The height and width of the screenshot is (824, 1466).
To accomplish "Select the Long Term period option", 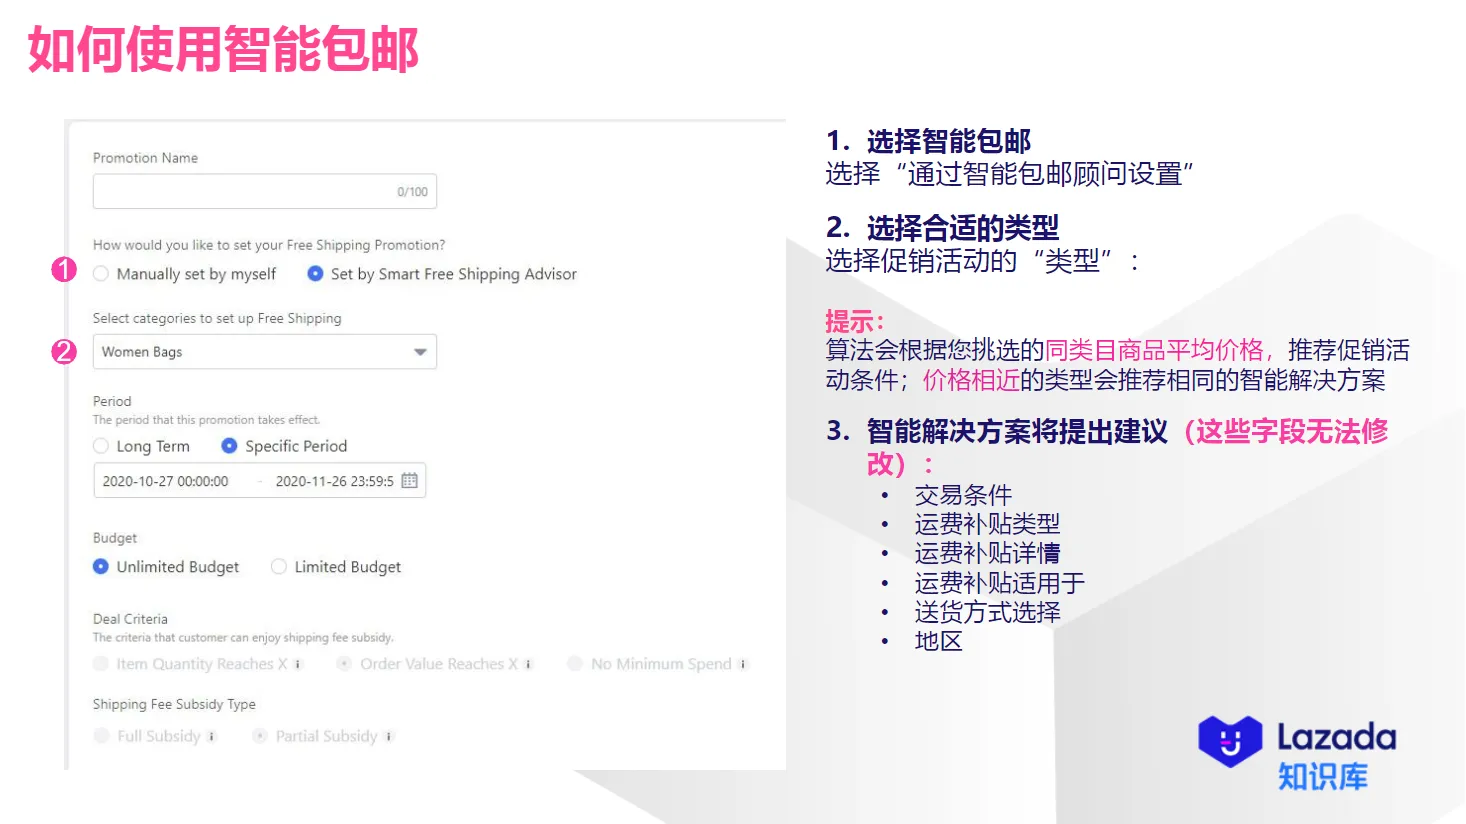I will 100,446.
